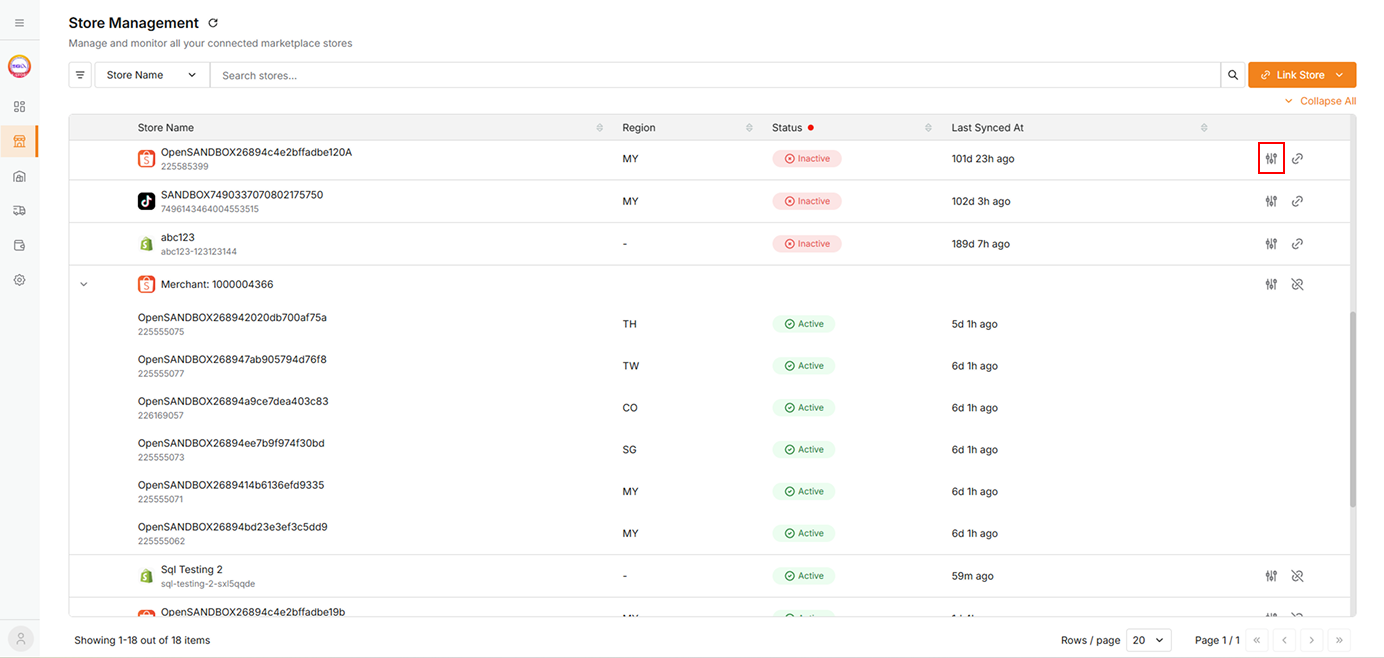The image size is (1384, 658).
Task: Click the magnifier search button
Action: (x=1233, y=75)
